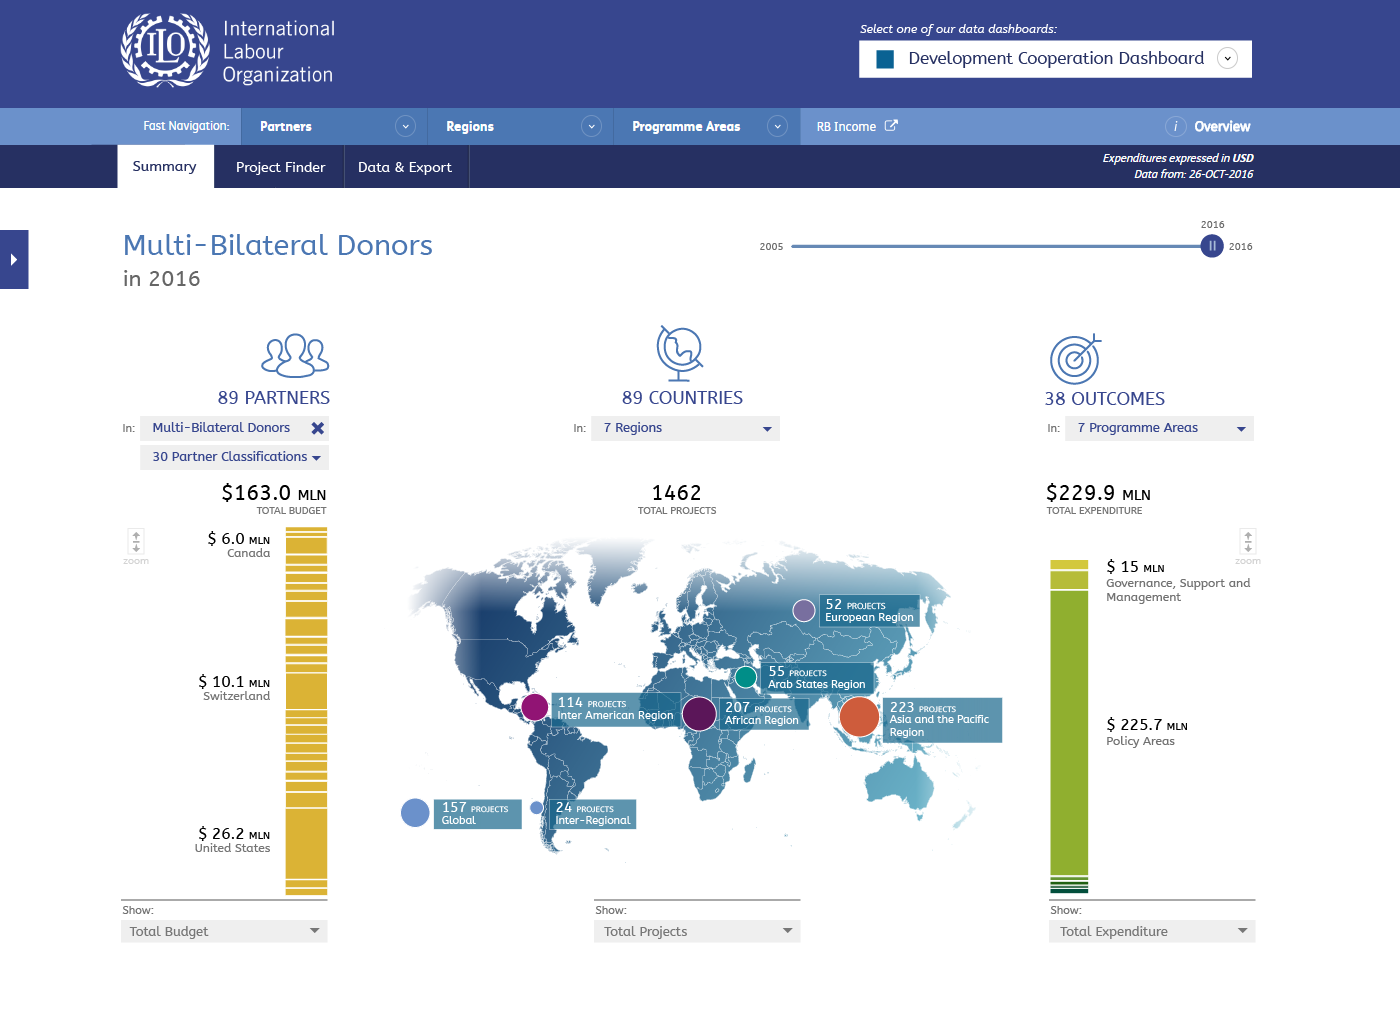1400x1028 pixels.
Task: Click the $26.2 MLN United States label
Action: coord(233,840)
